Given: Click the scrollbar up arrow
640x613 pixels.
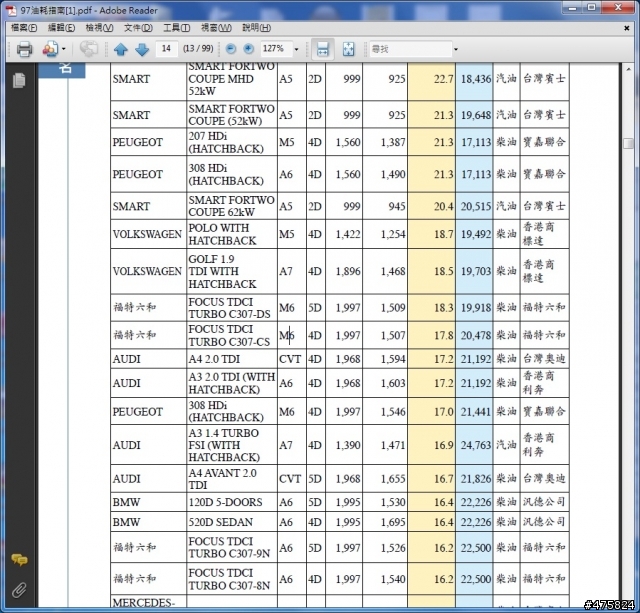Looking at the screenshot, I should click(x=629, y=70).
